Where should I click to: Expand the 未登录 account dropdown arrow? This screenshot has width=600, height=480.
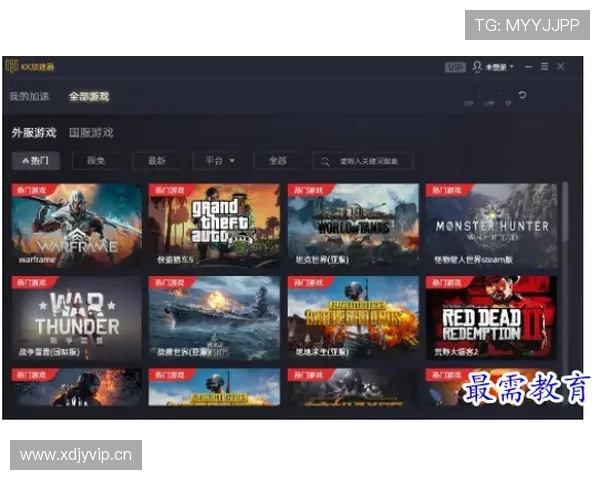pyautogui.click(x=512, y=67)
